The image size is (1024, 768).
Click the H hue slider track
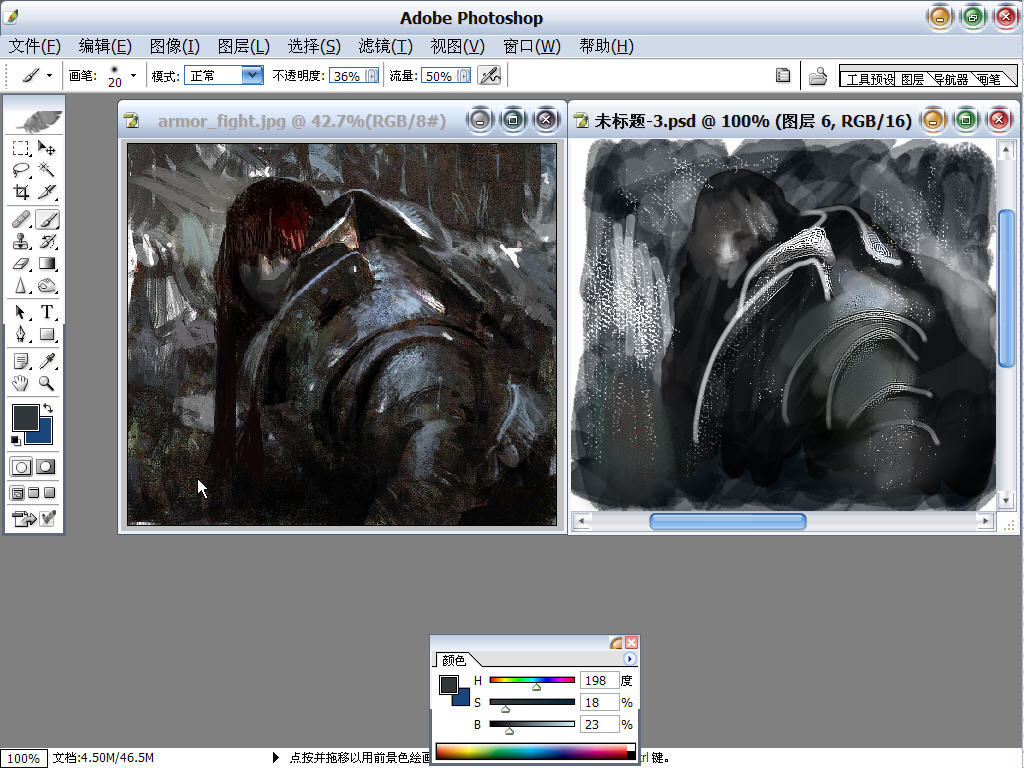pyautogui.click(x=532, y=680)
